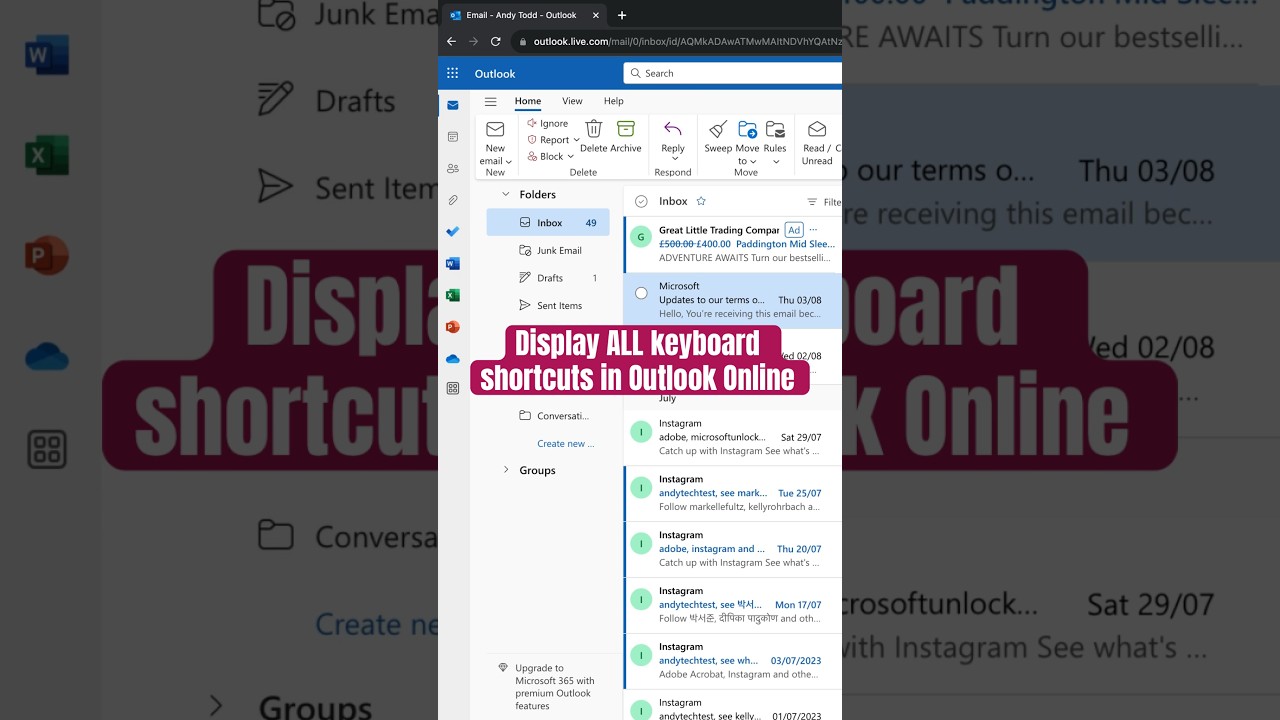Open the Inbox folder
Image resolution: width=1280 pixels, height=720 pixels.
548,222
